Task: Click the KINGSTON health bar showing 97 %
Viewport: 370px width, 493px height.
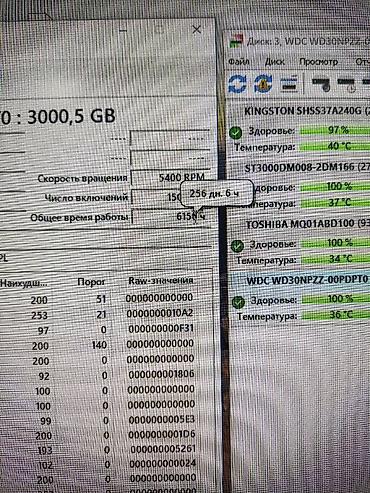Action: click(335, 130)
